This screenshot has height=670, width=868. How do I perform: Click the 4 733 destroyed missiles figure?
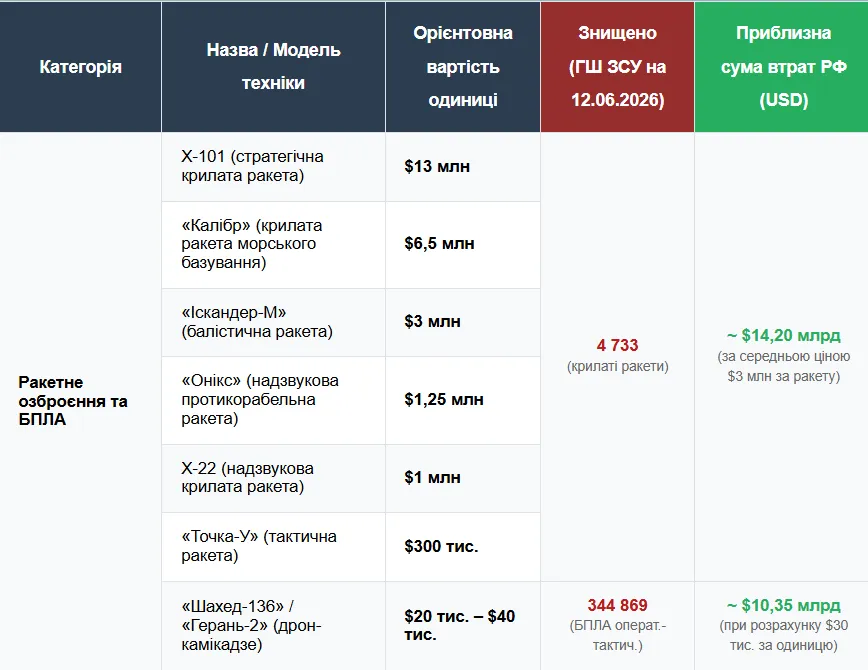pos(617,346)
